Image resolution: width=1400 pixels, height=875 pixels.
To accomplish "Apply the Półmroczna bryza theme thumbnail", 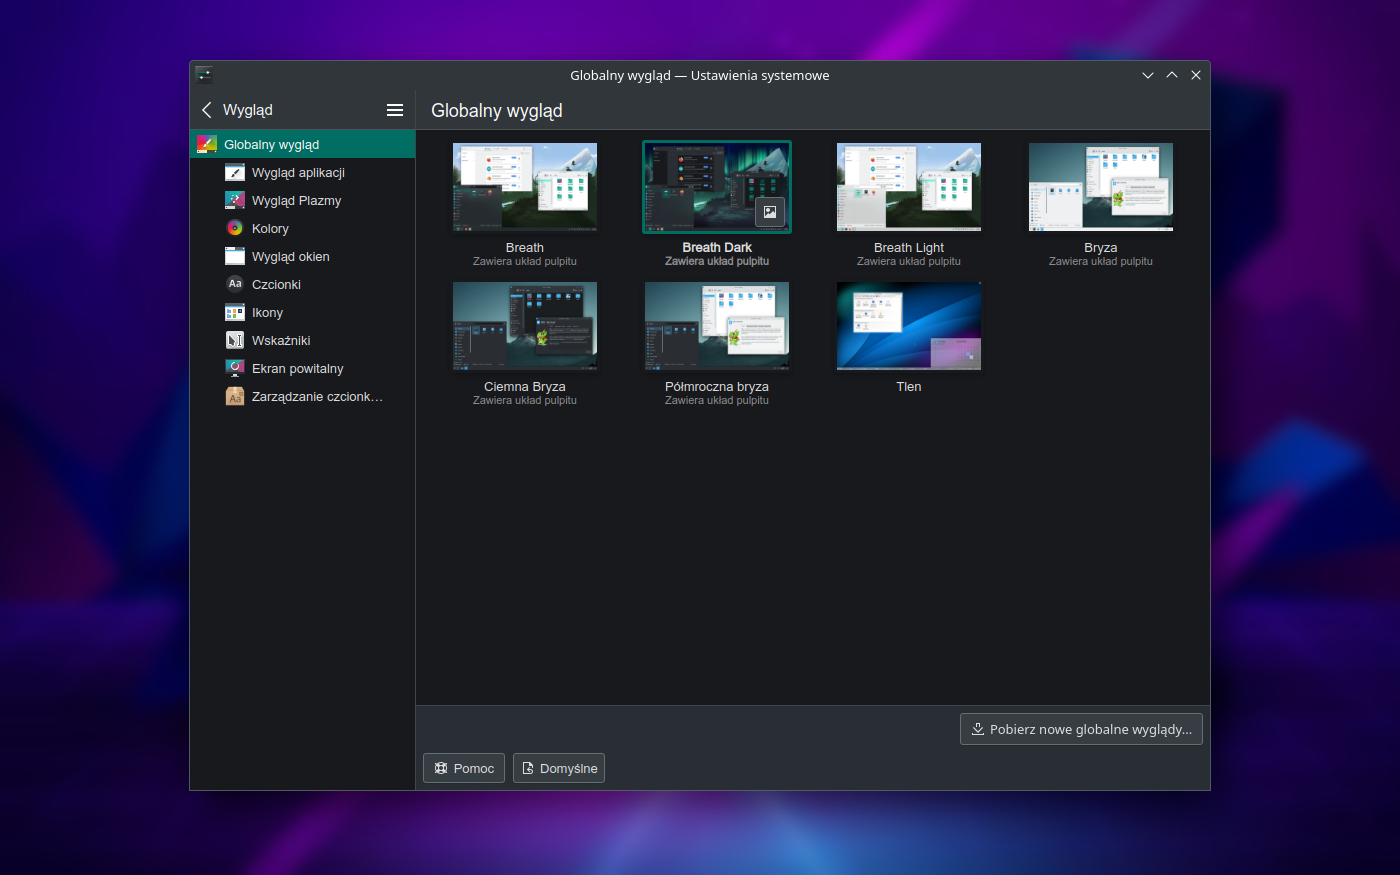I will point(716,326).
